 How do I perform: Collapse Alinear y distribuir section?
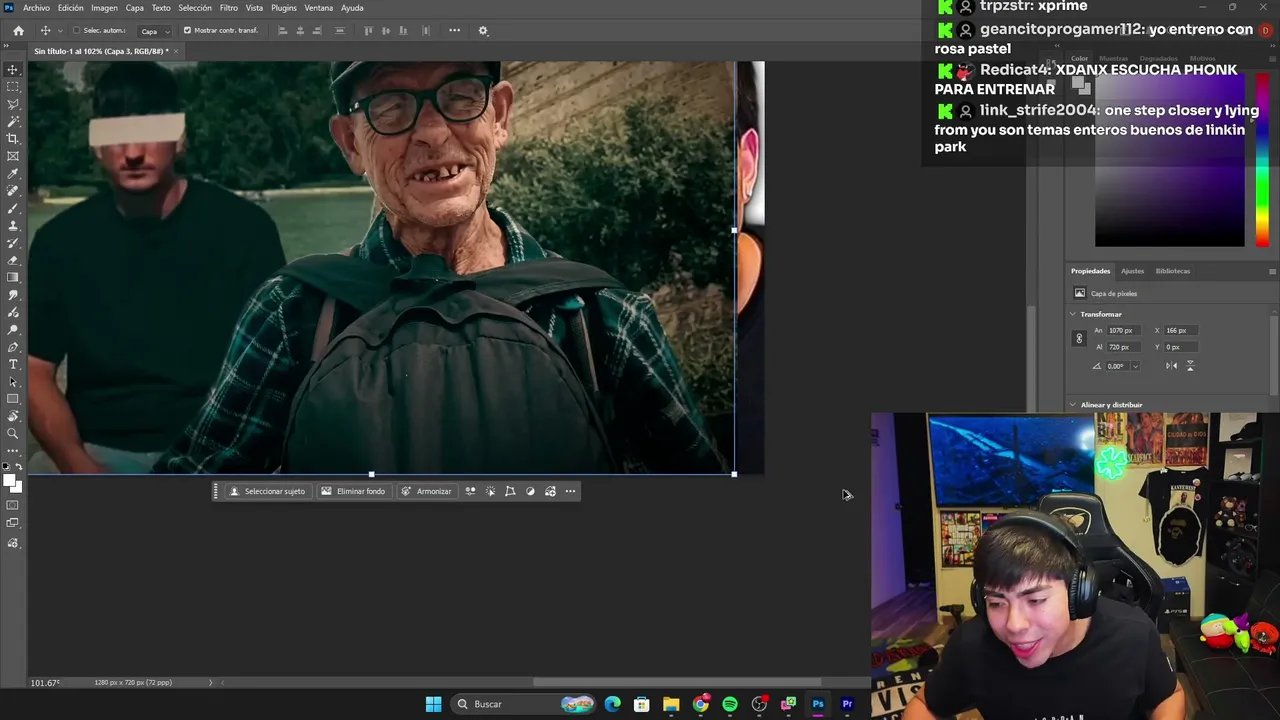1073,405
